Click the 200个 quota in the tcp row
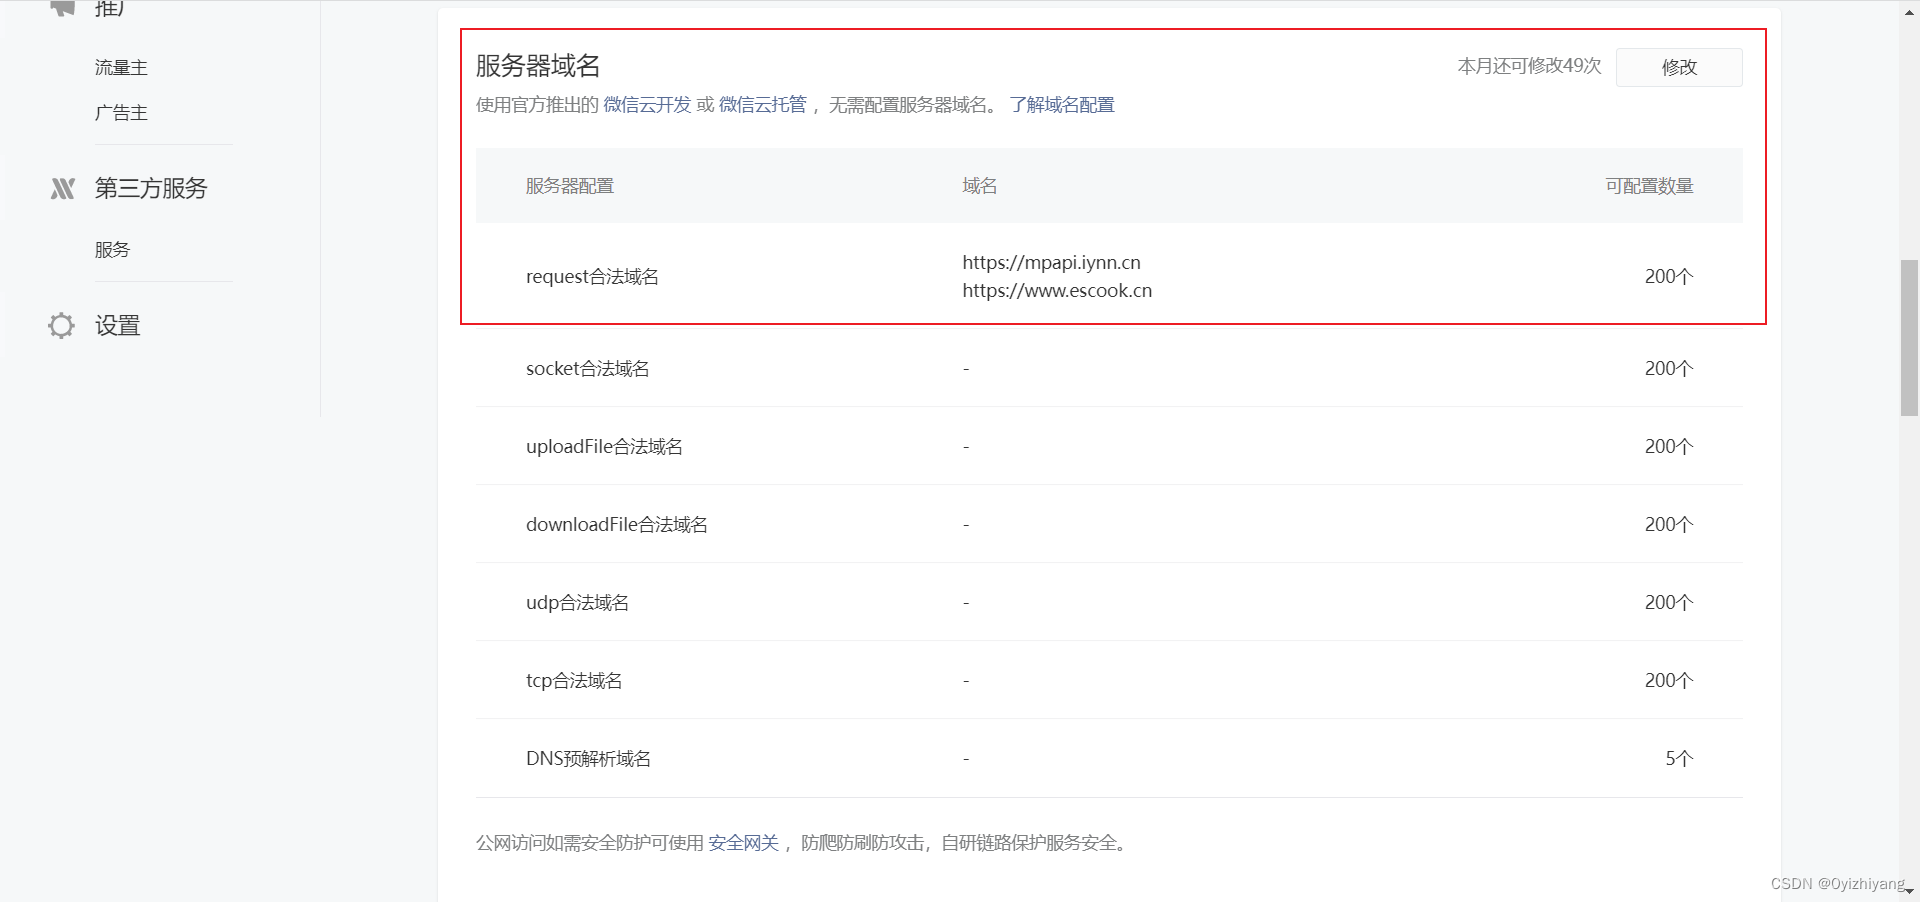 [1669, 681]
